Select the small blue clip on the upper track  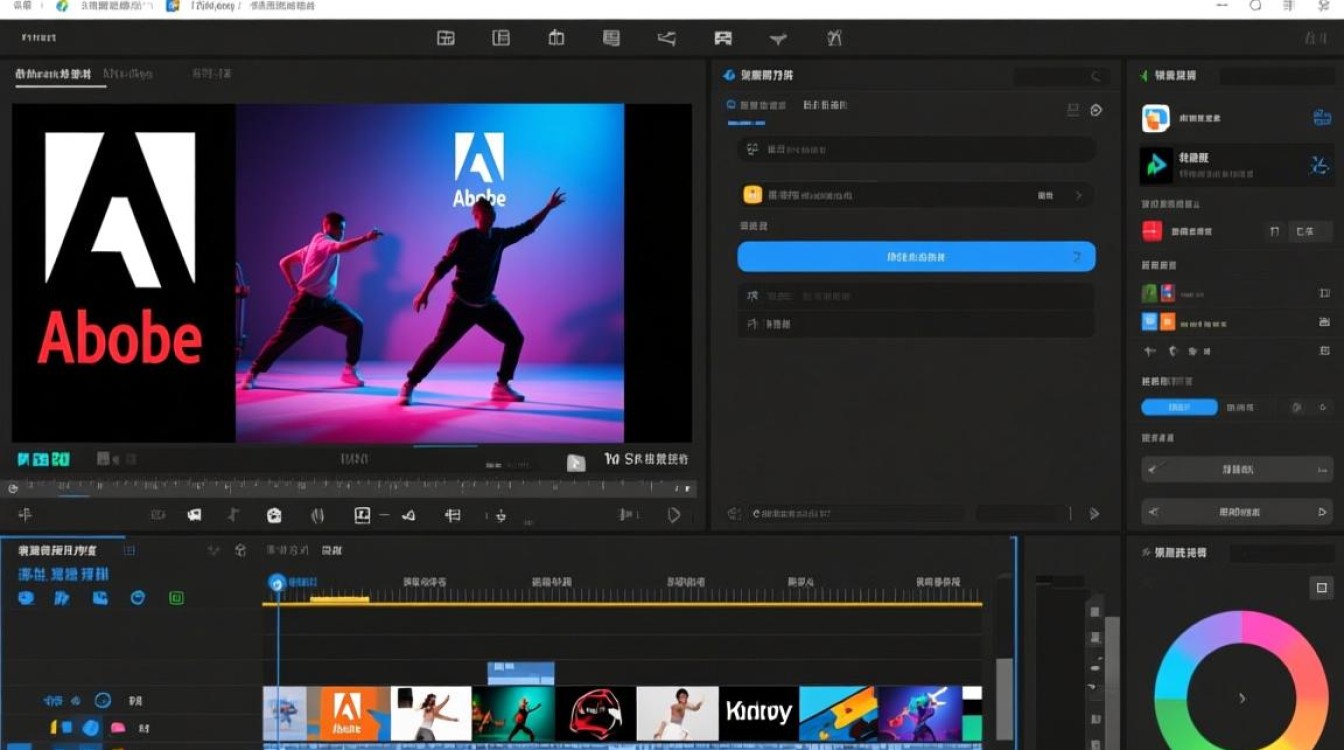click(520, 672)
